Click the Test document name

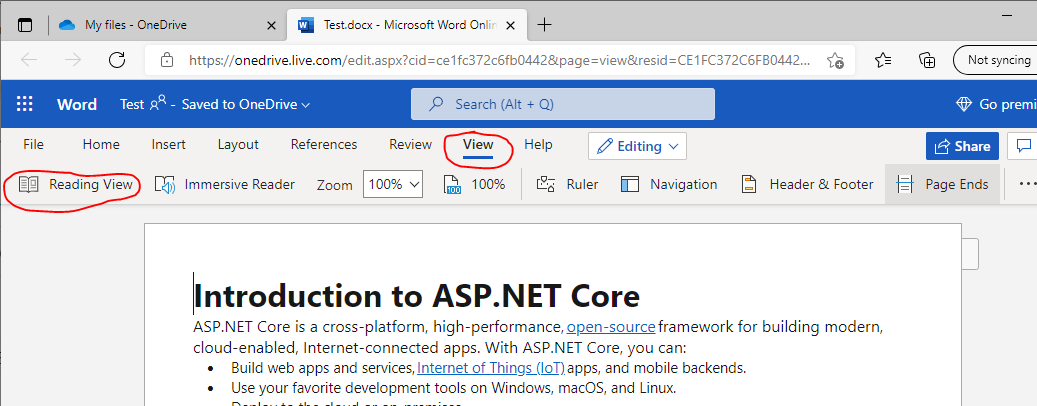132,104
